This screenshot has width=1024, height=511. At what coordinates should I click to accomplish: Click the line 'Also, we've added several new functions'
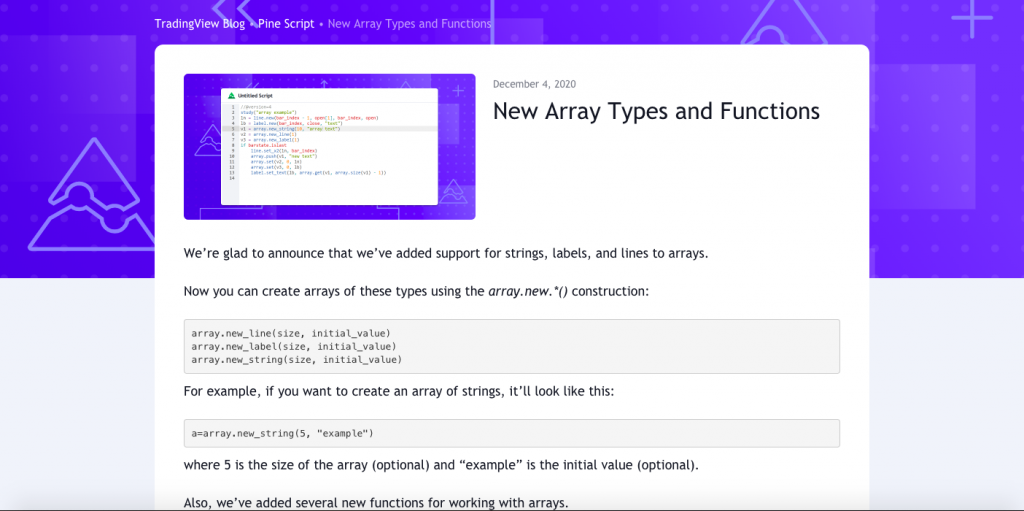click(376, 503)
